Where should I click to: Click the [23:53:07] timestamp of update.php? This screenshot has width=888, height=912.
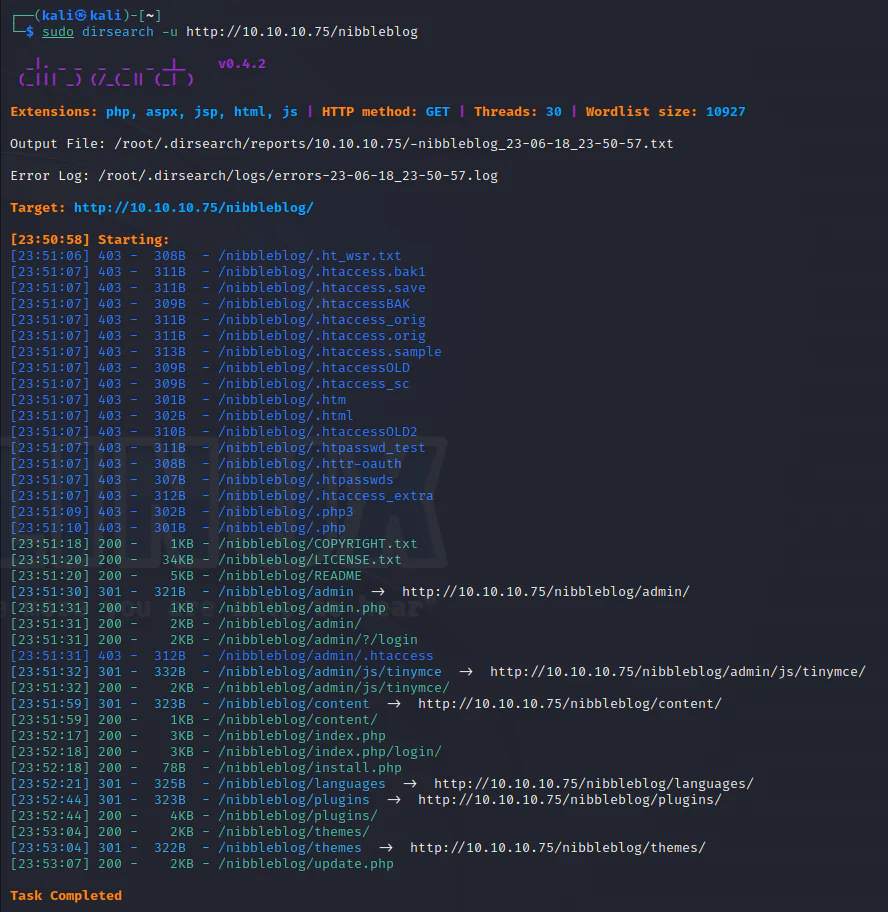(x=50, y=864)
